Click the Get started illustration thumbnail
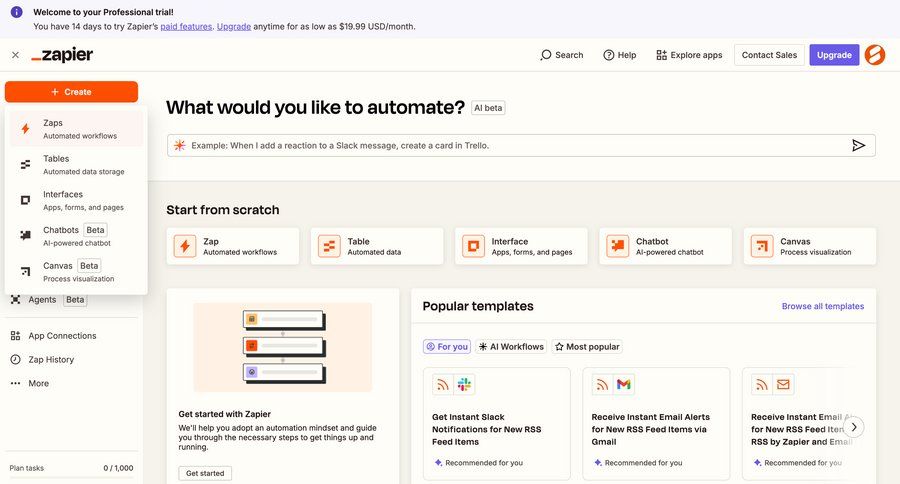 pyautogui.click(x=283, y=347)
